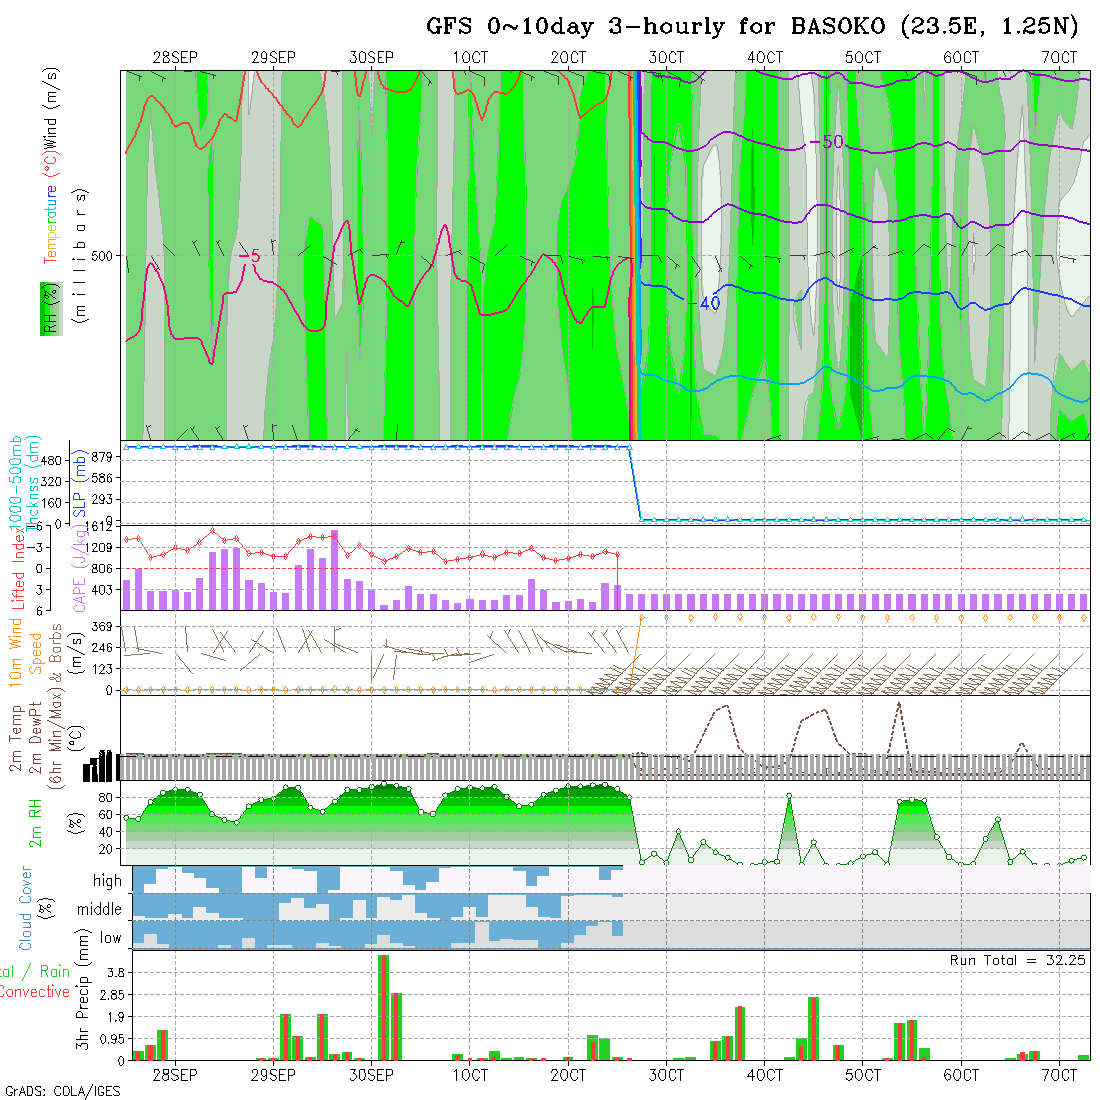This screenshot has height=1100, width=1100.
Task: Click the 3.8 tick on precipitation axis
Action: [x=114, y=972]
